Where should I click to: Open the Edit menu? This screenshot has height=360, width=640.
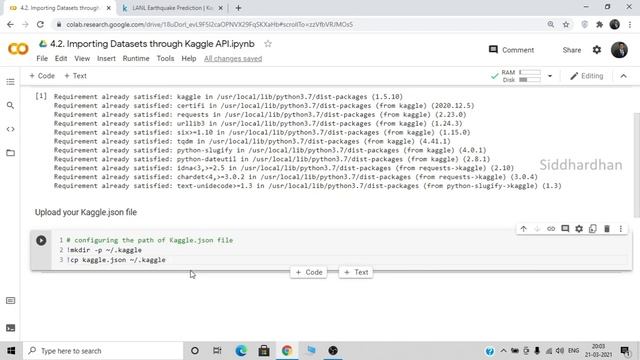(61, 58)
